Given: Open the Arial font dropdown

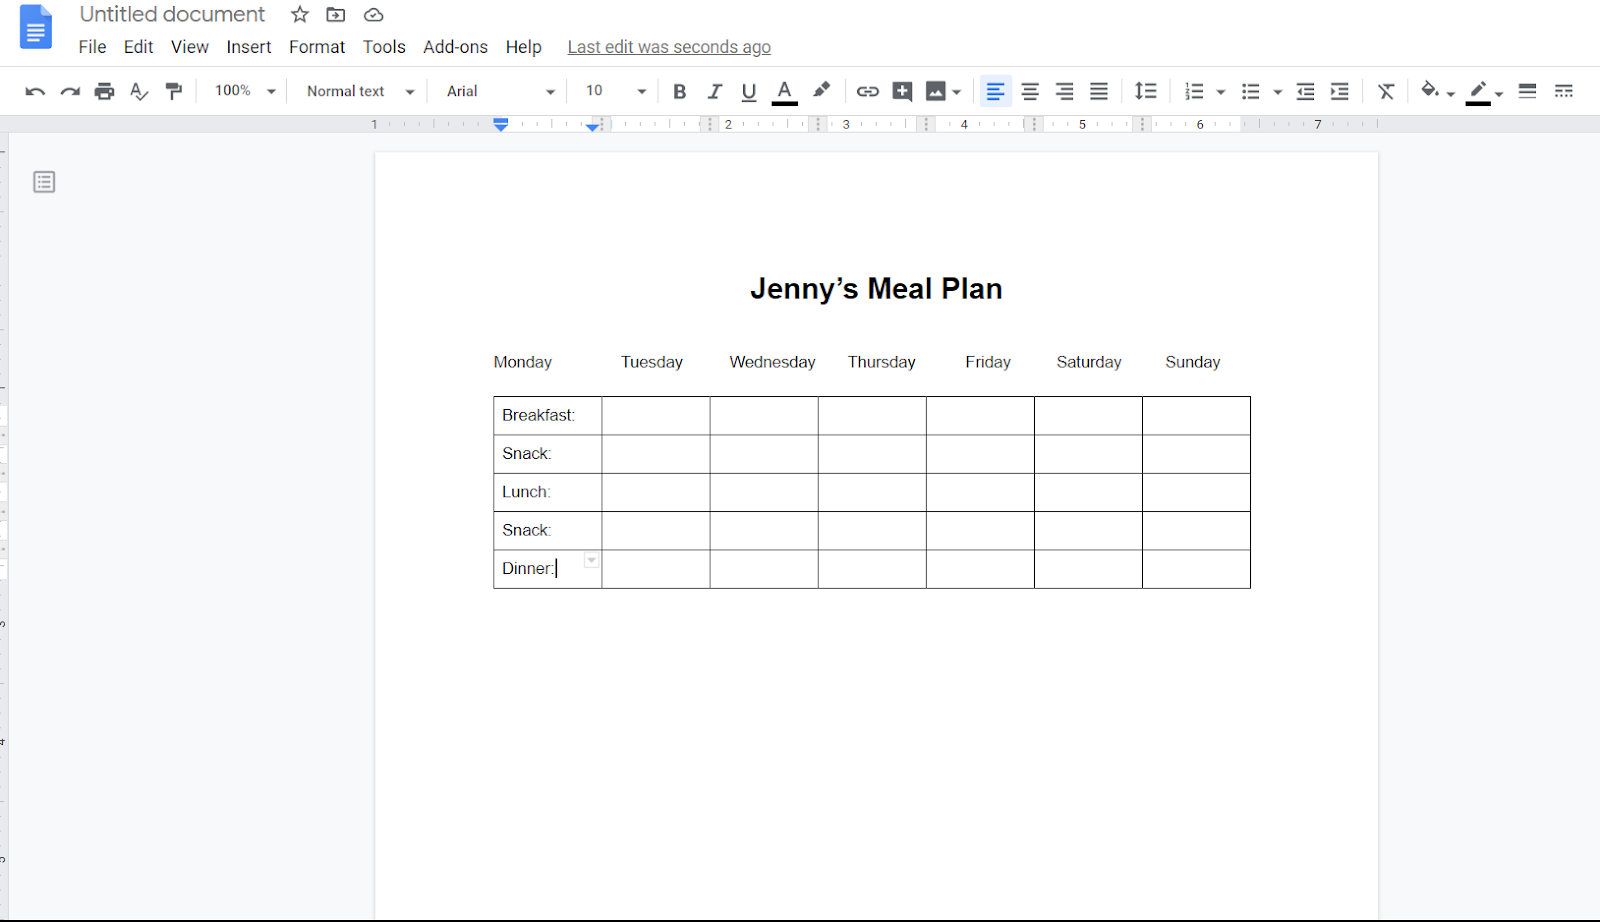Looking at the screenshot, I should point(500,91).
